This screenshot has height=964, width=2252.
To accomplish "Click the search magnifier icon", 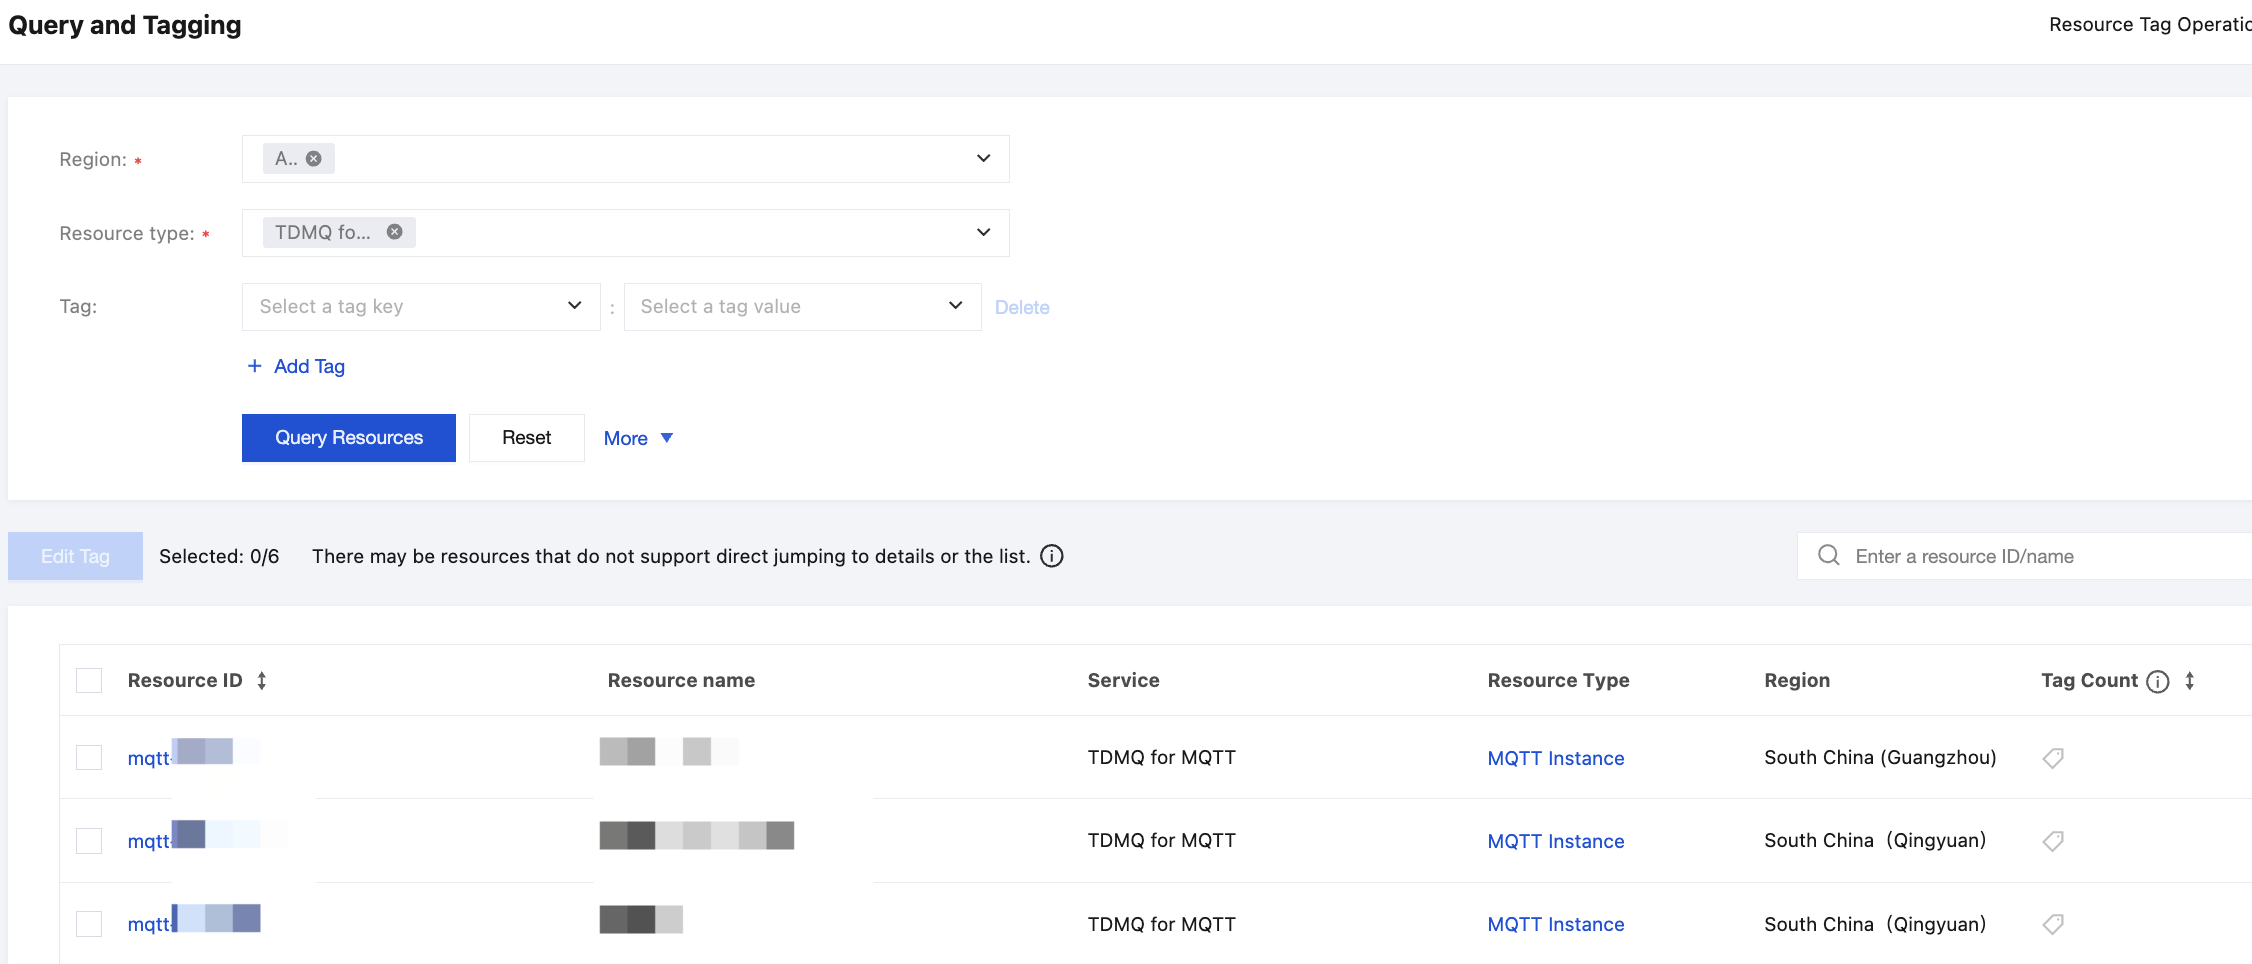I will [1829, 556].
